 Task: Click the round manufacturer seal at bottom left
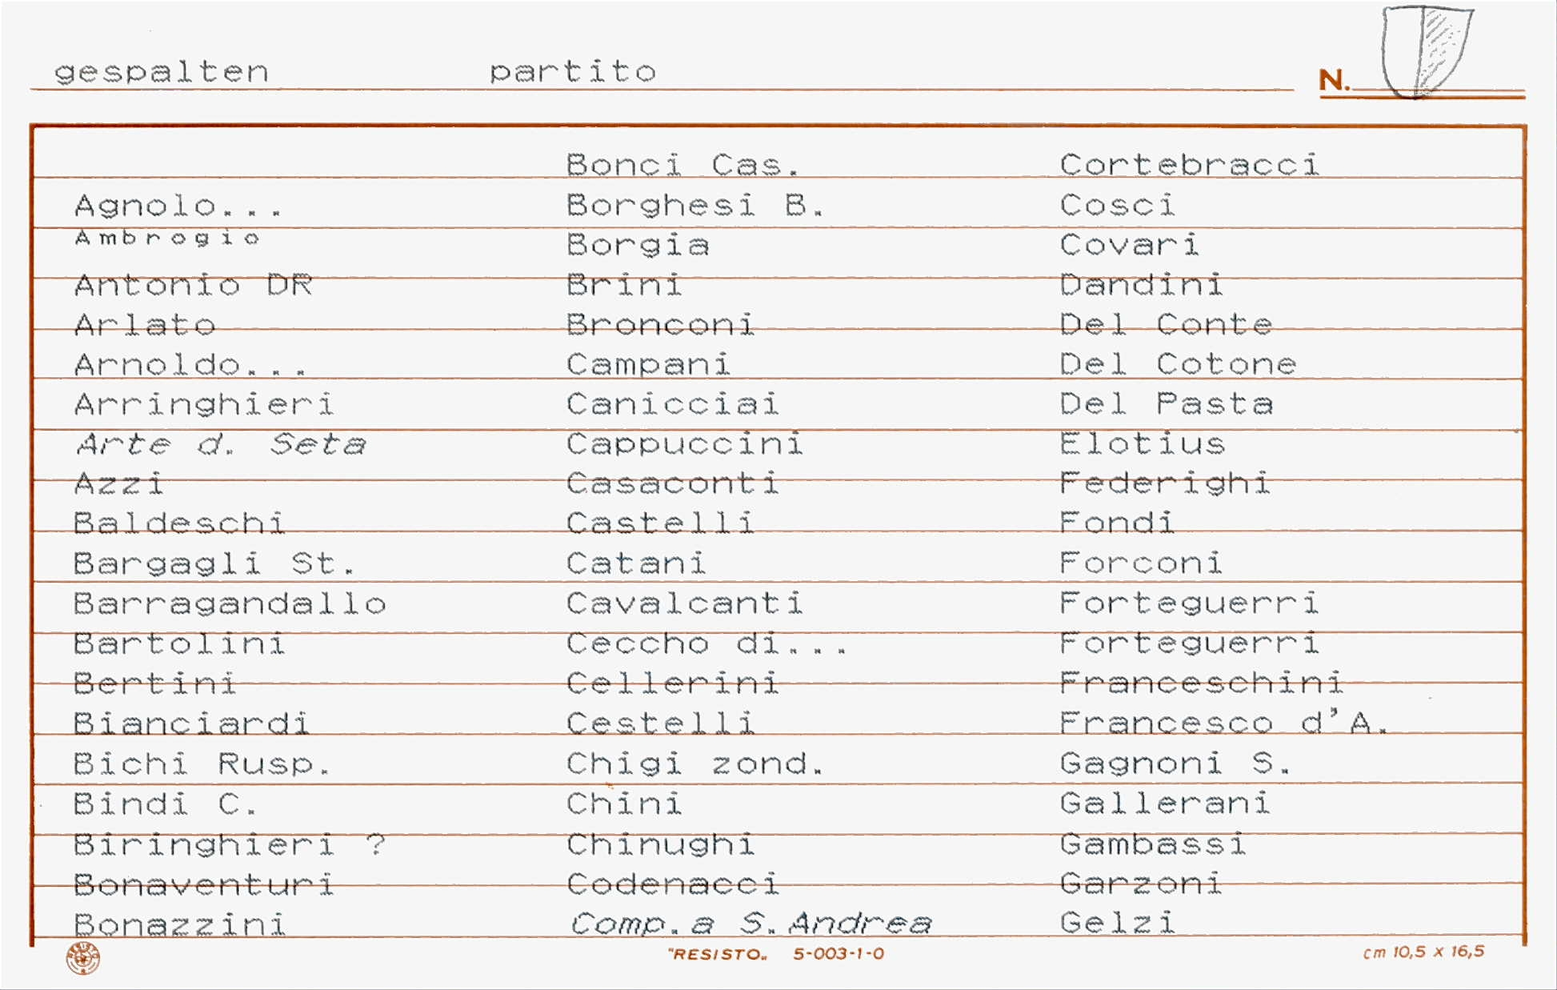[83, 957]
